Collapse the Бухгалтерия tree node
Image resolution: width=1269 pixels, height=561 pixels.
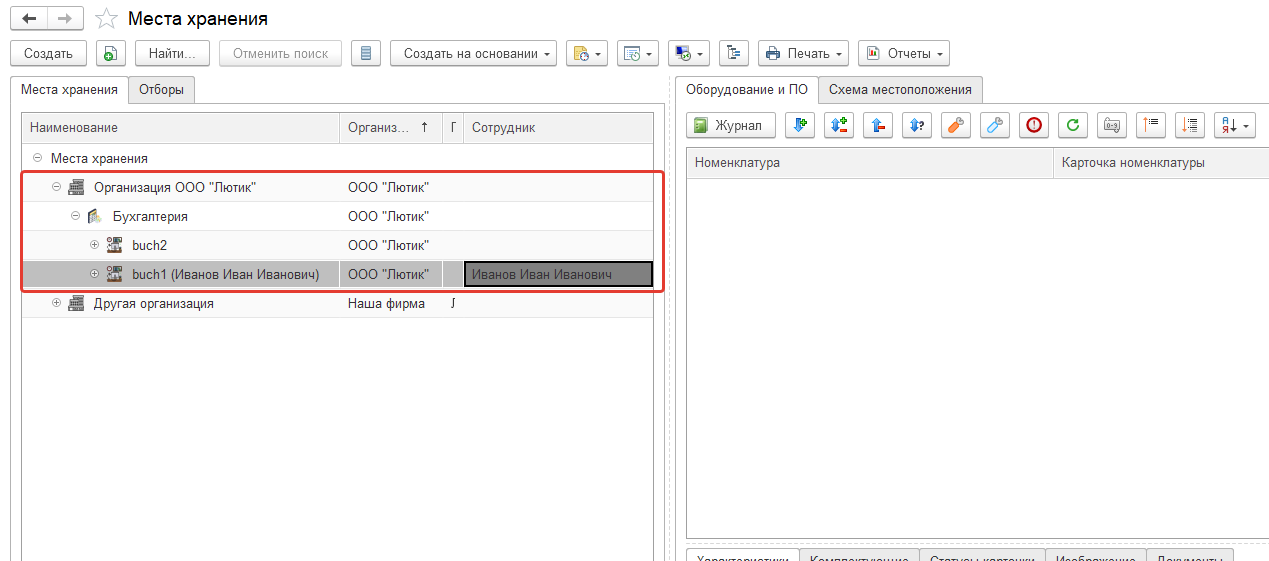pos(76,216)
